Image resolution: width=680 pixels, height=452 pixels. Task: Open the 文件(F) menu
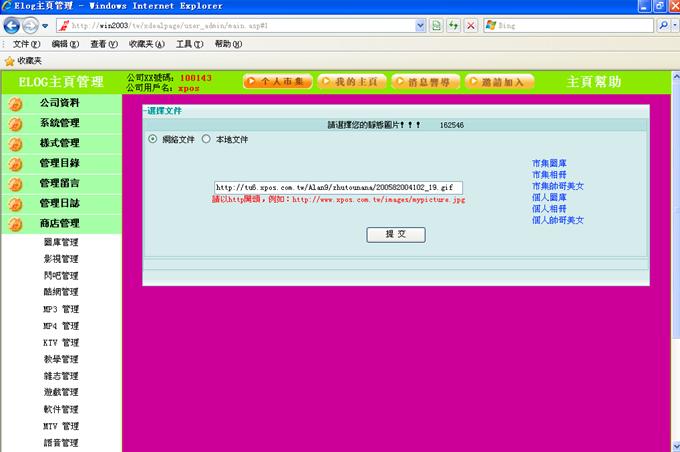(x=27, y=44)
